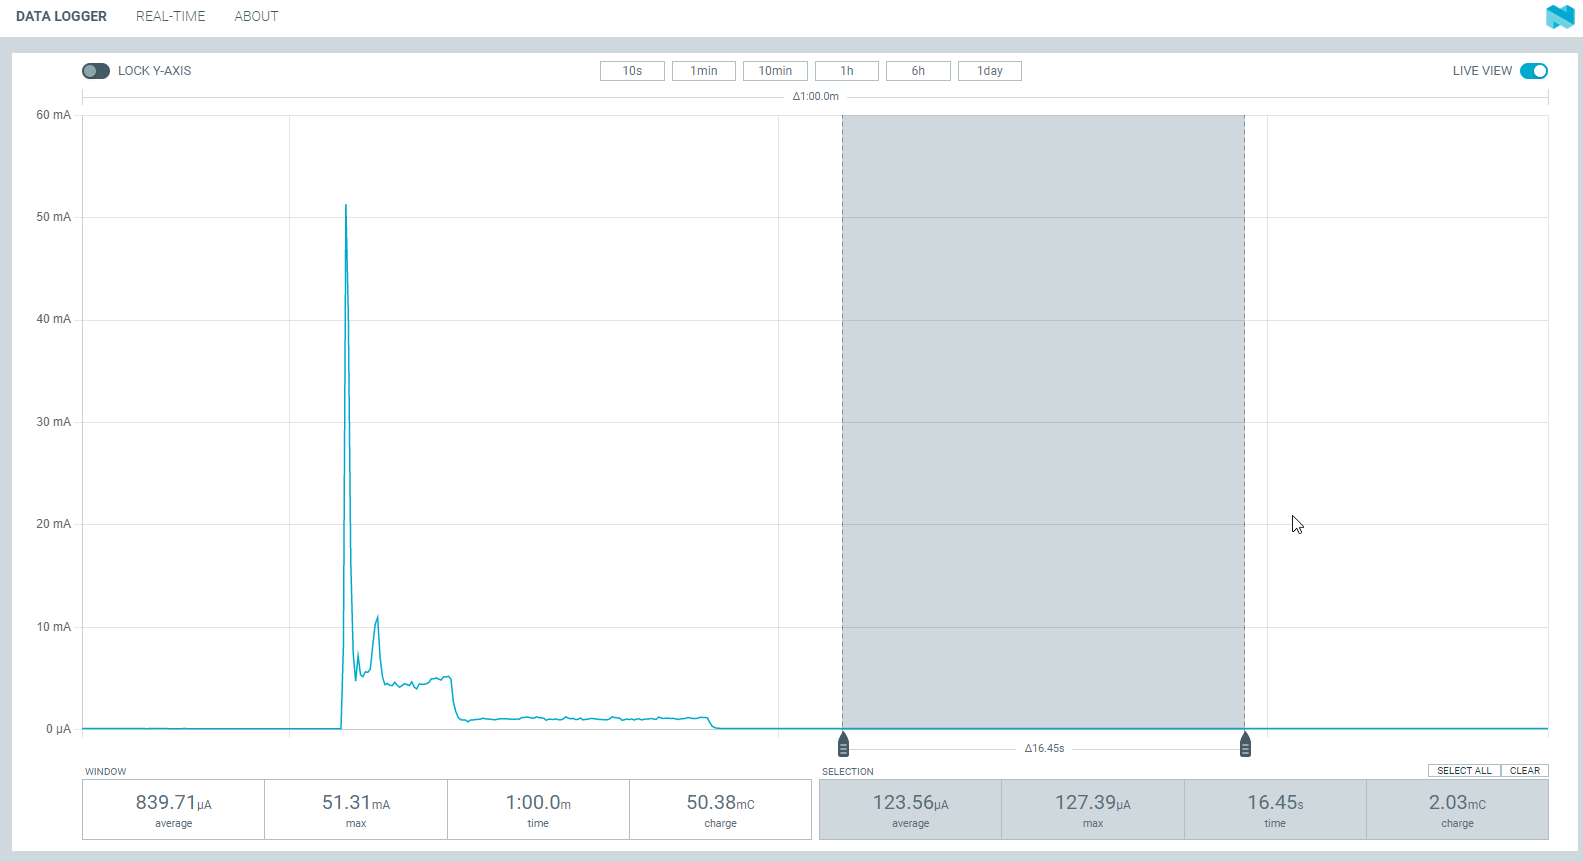Choose the 10min time range
Viewport: 1583px width, 862px height.
click(775, 71)
